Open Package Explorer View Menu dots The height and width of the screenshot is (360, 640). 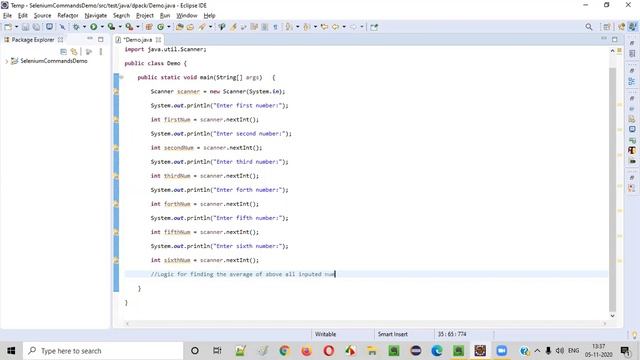click(101, 52)
